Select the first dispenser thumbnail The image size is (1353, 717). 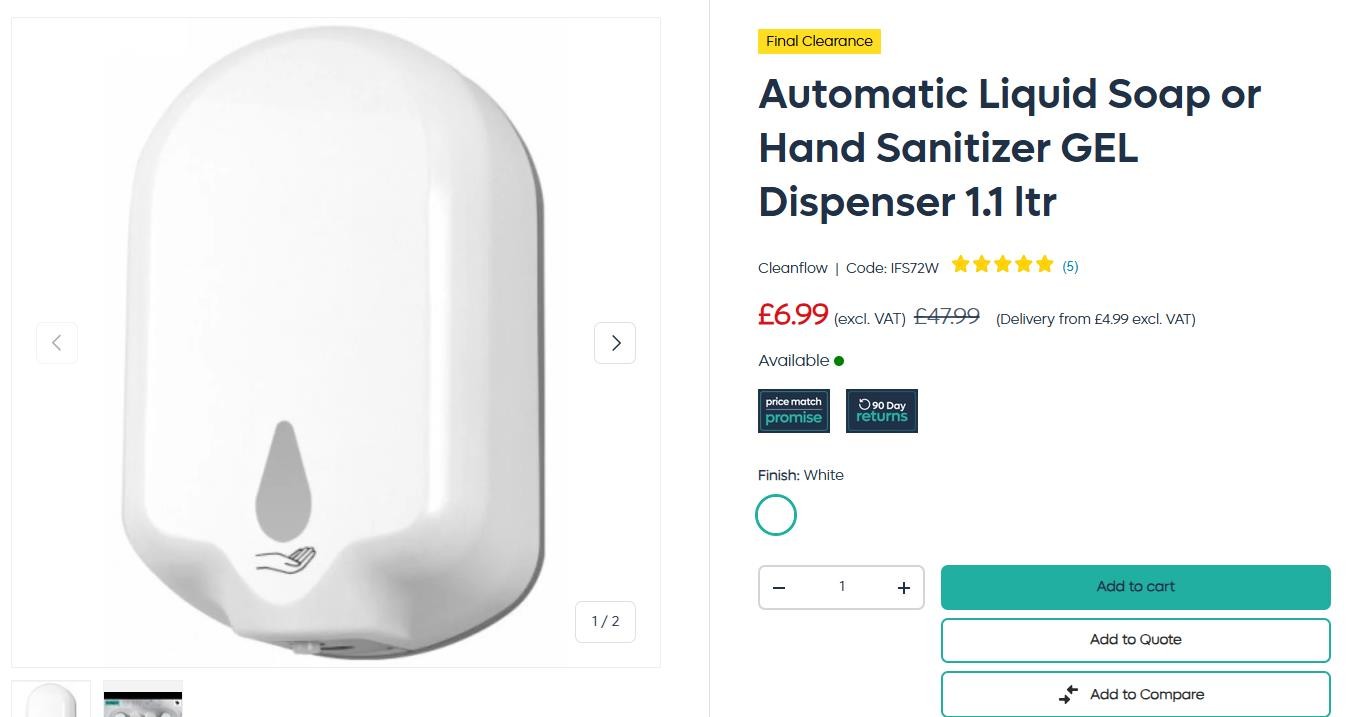pyautogui.click(x=51, y=700)
